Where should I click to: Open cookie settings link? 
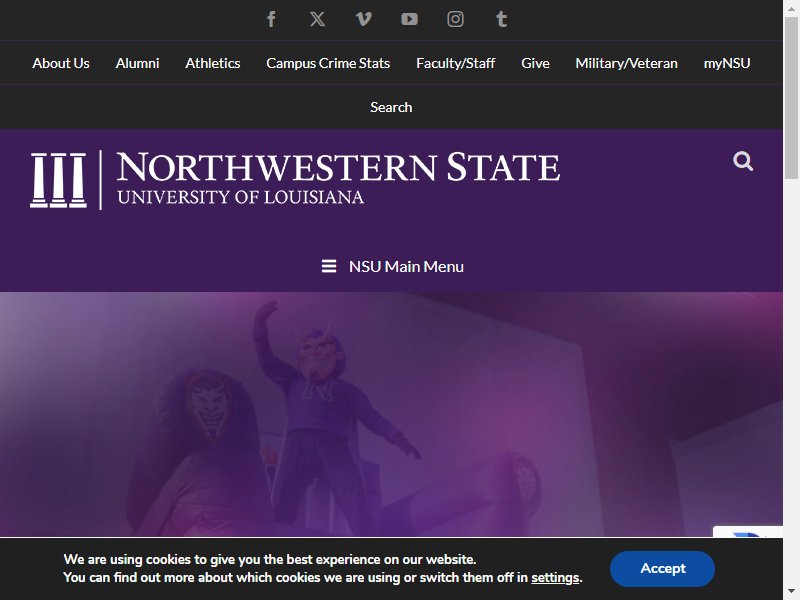click(555, 578)
